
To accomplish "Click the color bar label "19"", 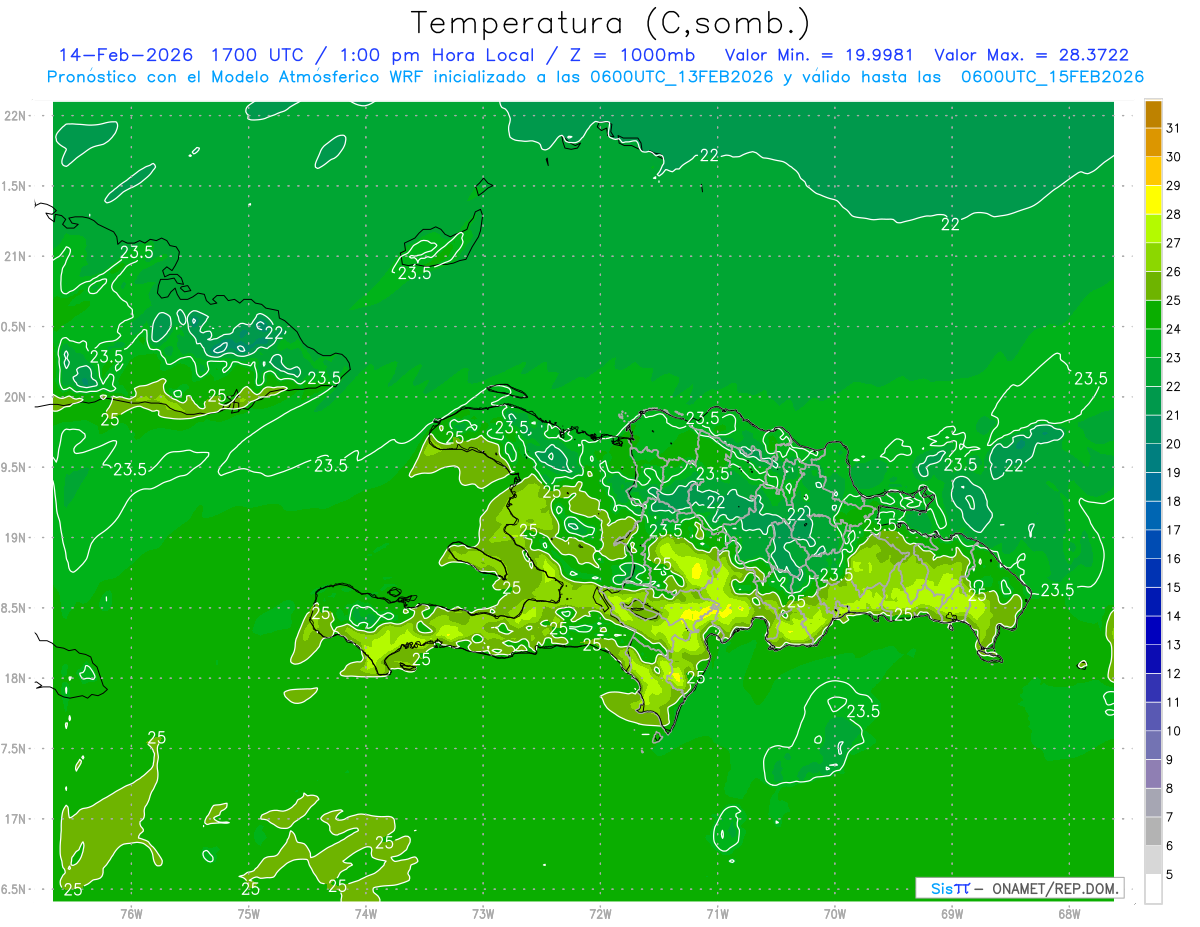I will (1174, 473).
